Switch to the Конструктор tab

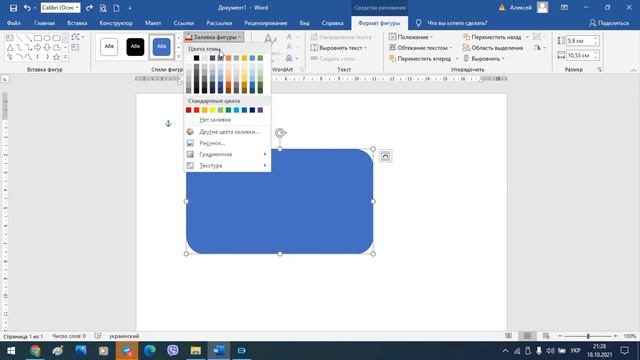pos(116,23)
